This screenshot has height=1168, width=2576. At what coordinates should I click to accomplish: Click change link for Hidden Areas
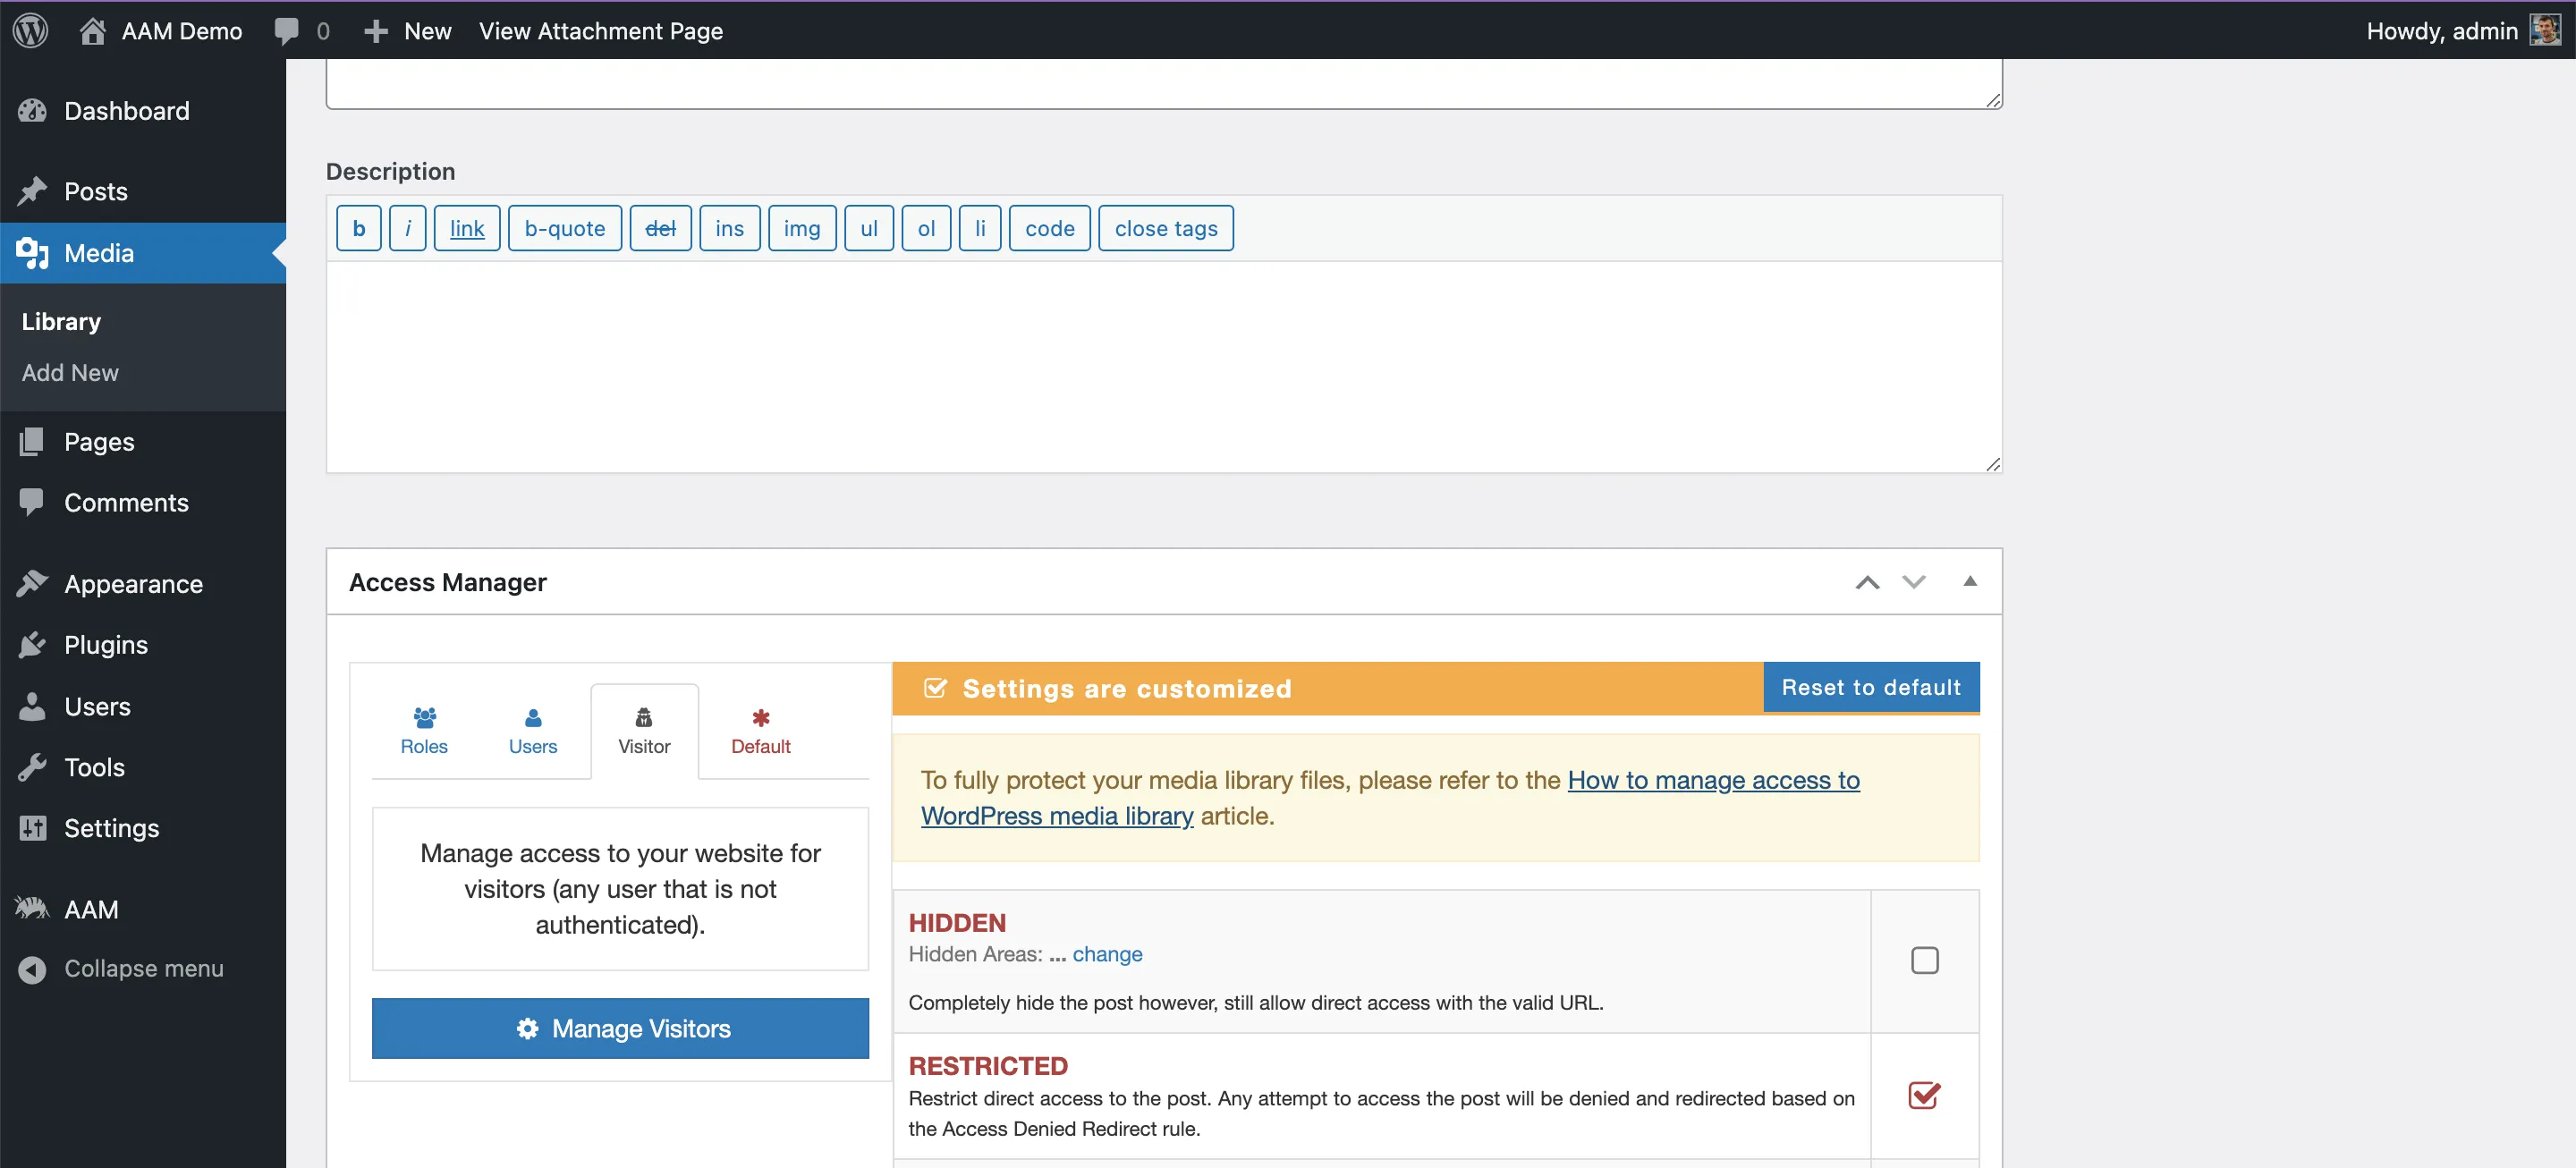pyautogui.click(x=1107, y=954)
